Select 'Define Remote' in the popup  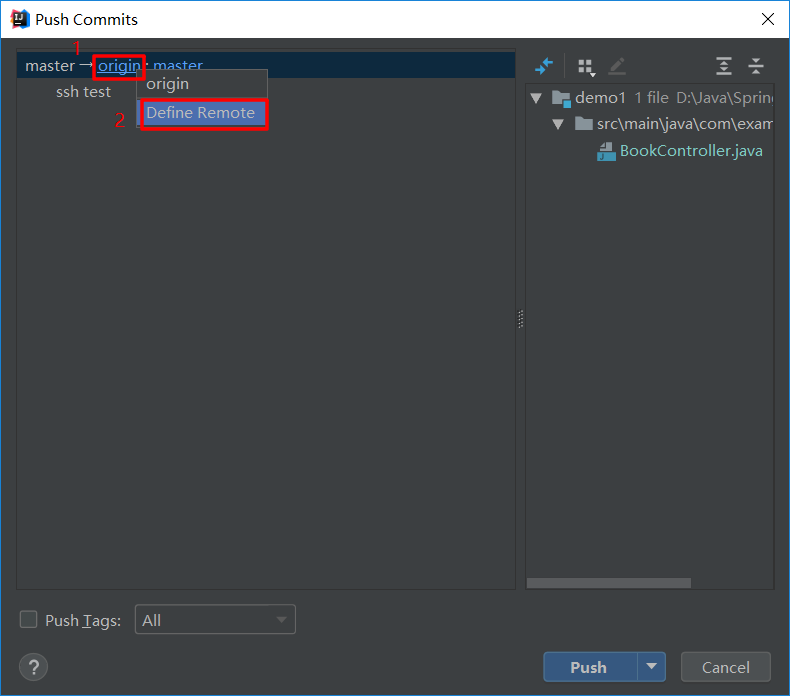click(202, 113)
